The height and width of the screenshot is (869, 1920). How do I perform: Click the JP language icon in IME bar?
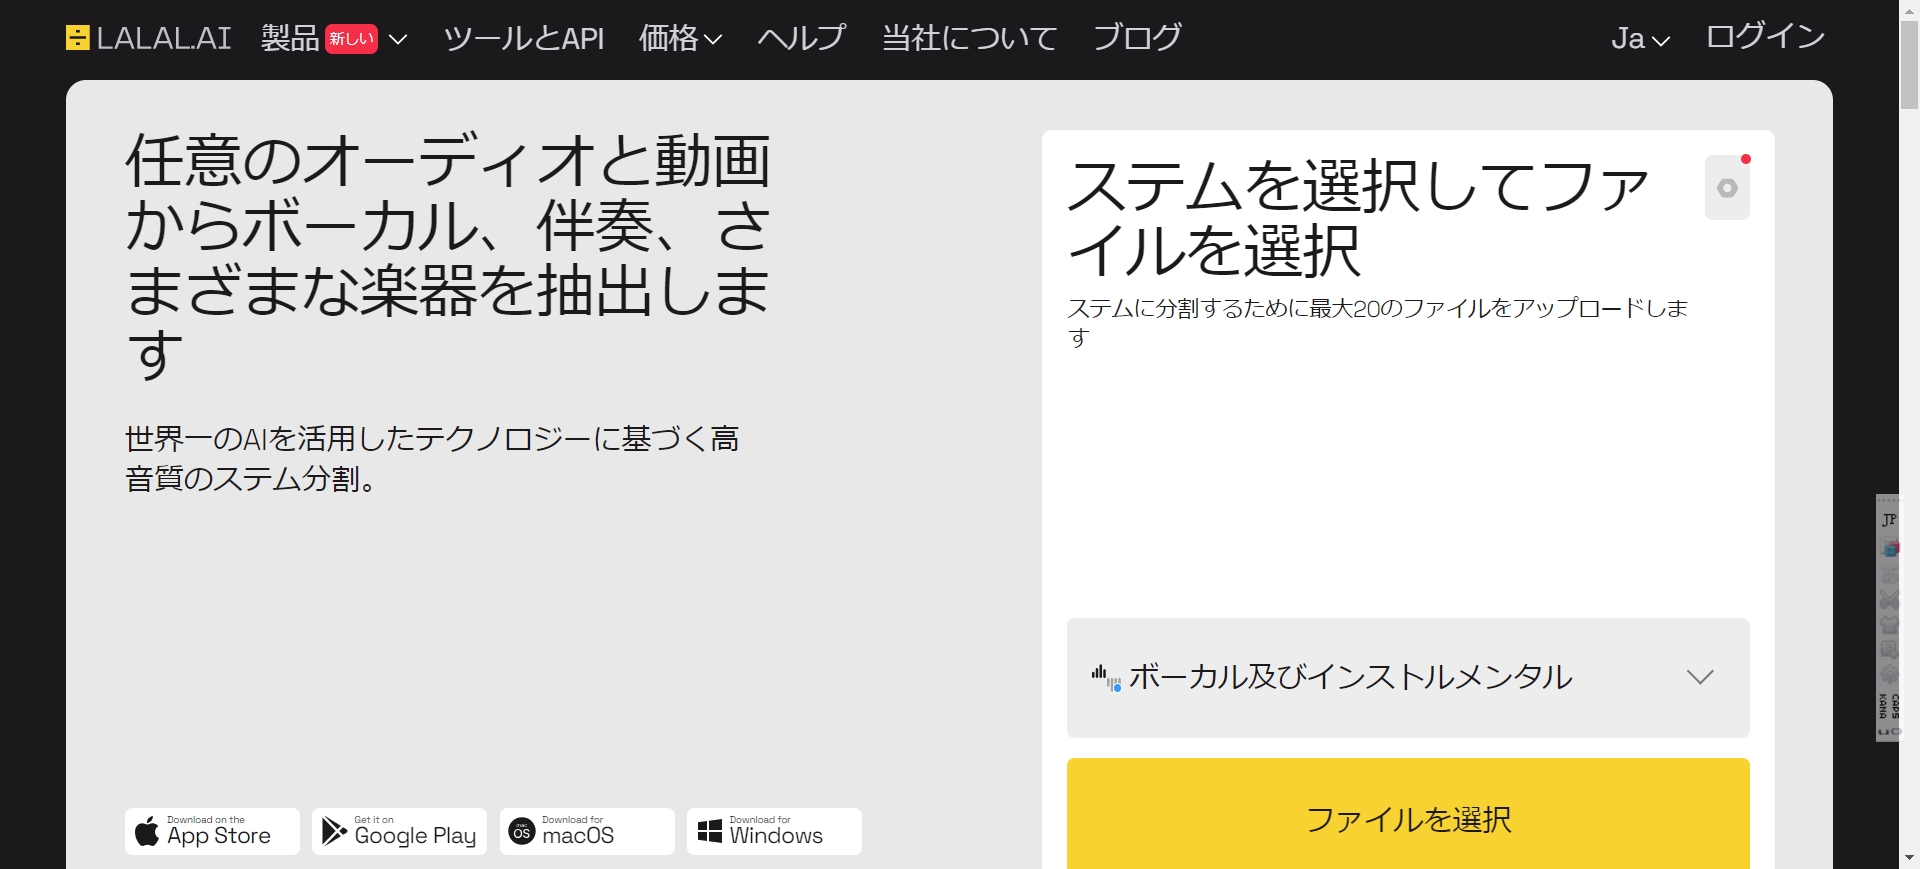[x=1888, y=520]
